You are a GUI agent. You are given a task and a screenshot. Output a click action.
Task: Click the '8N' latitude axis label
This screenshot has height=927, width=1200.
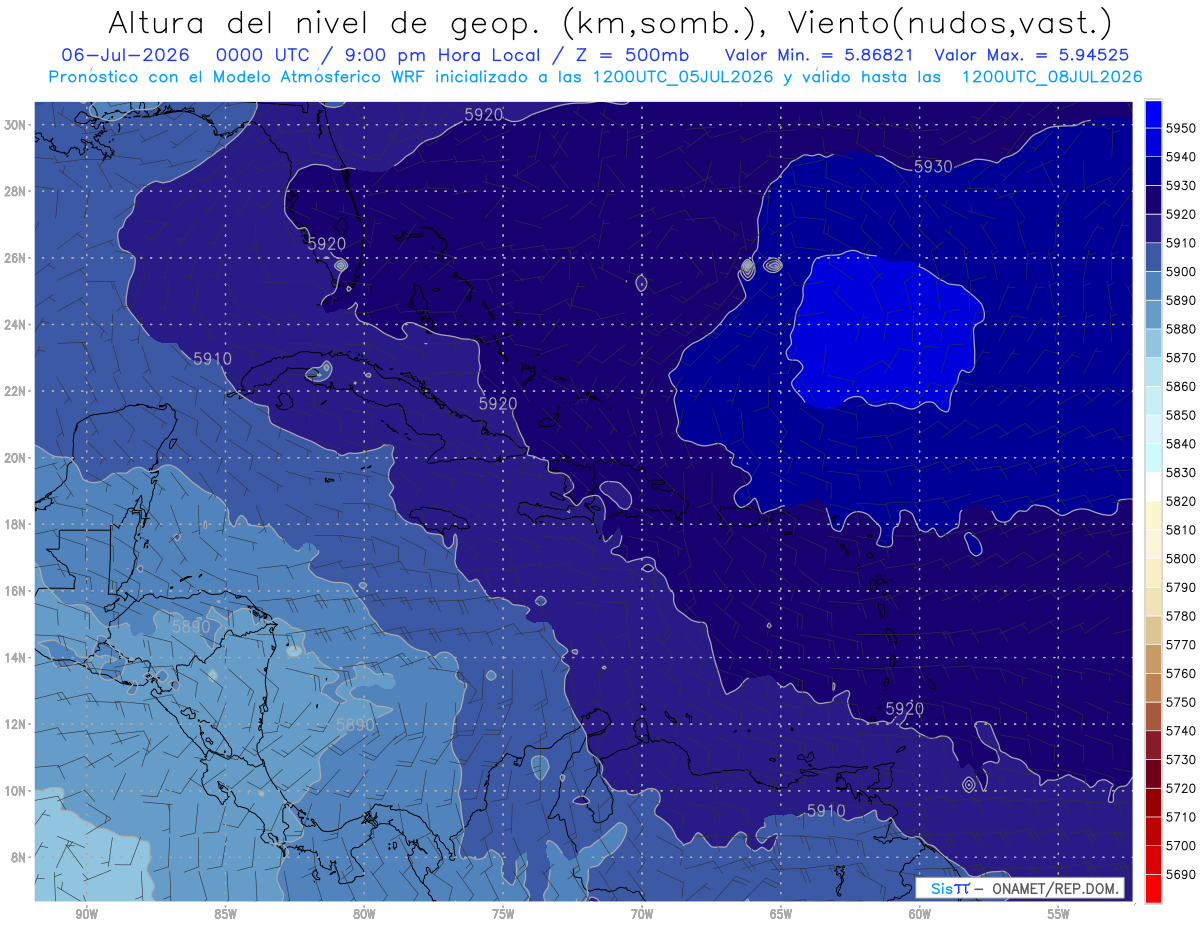20,857
